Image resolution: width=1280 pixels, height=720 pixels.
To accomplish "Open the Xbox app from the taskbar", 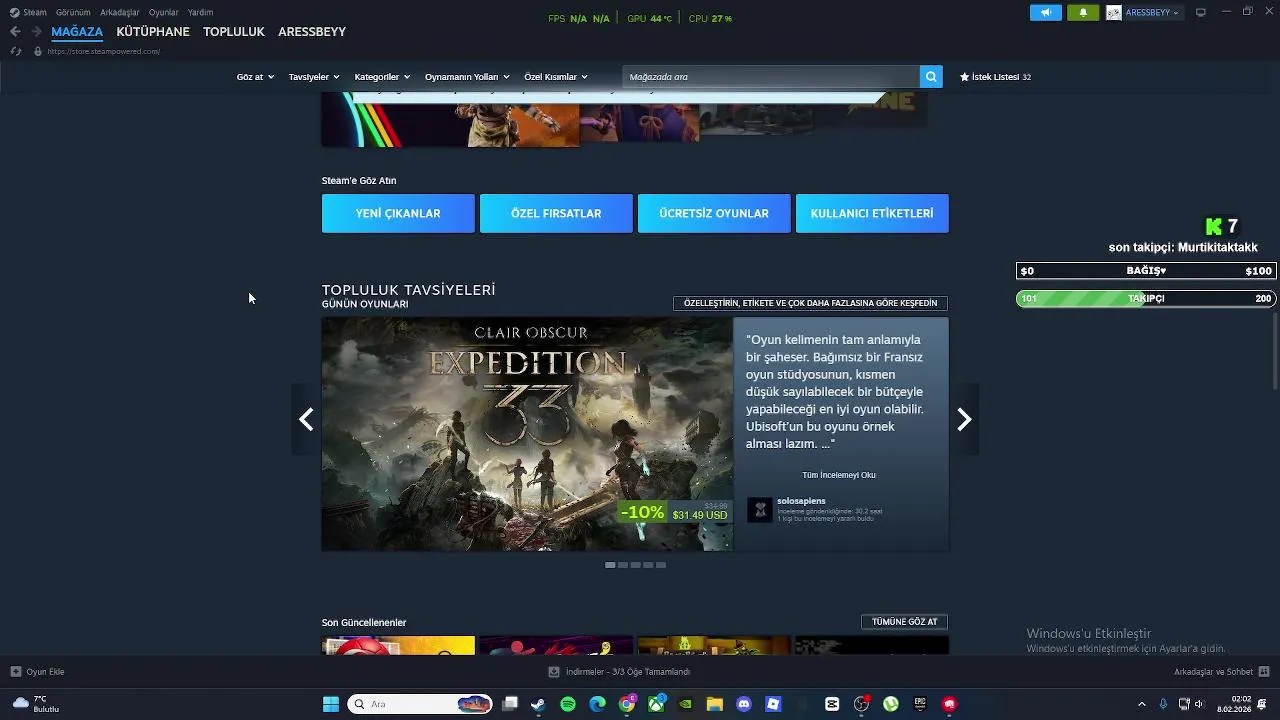I will point(656,704).
